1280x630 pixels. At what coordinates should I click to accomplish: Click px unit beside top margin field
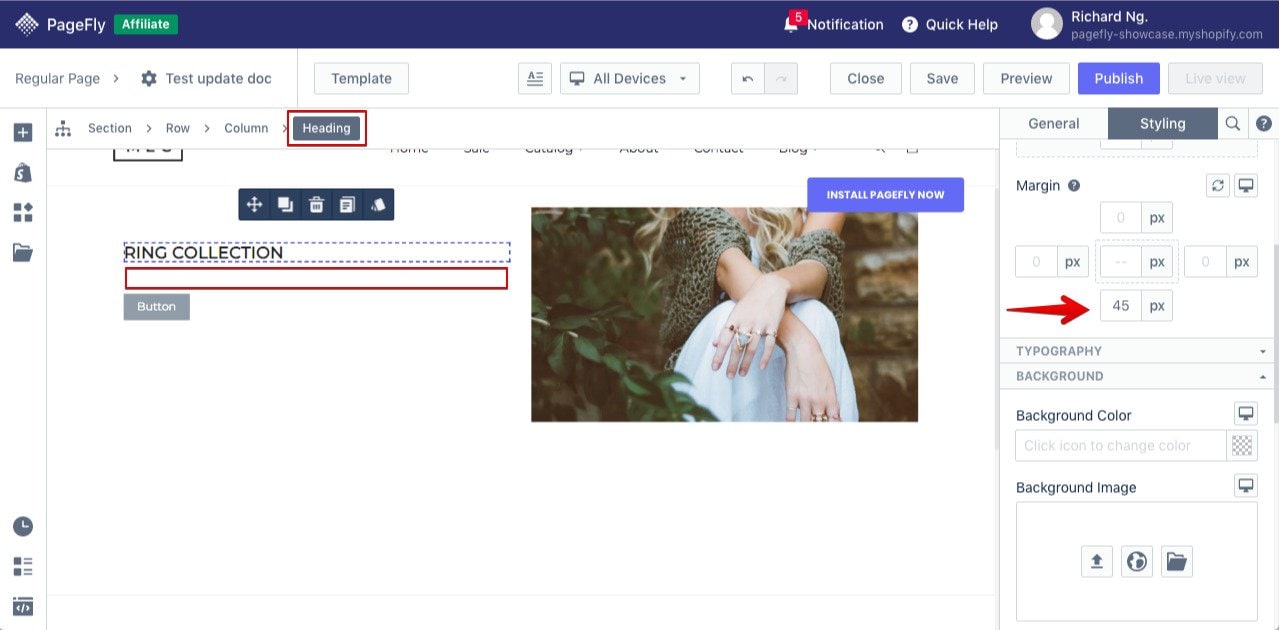point(1157,218)
